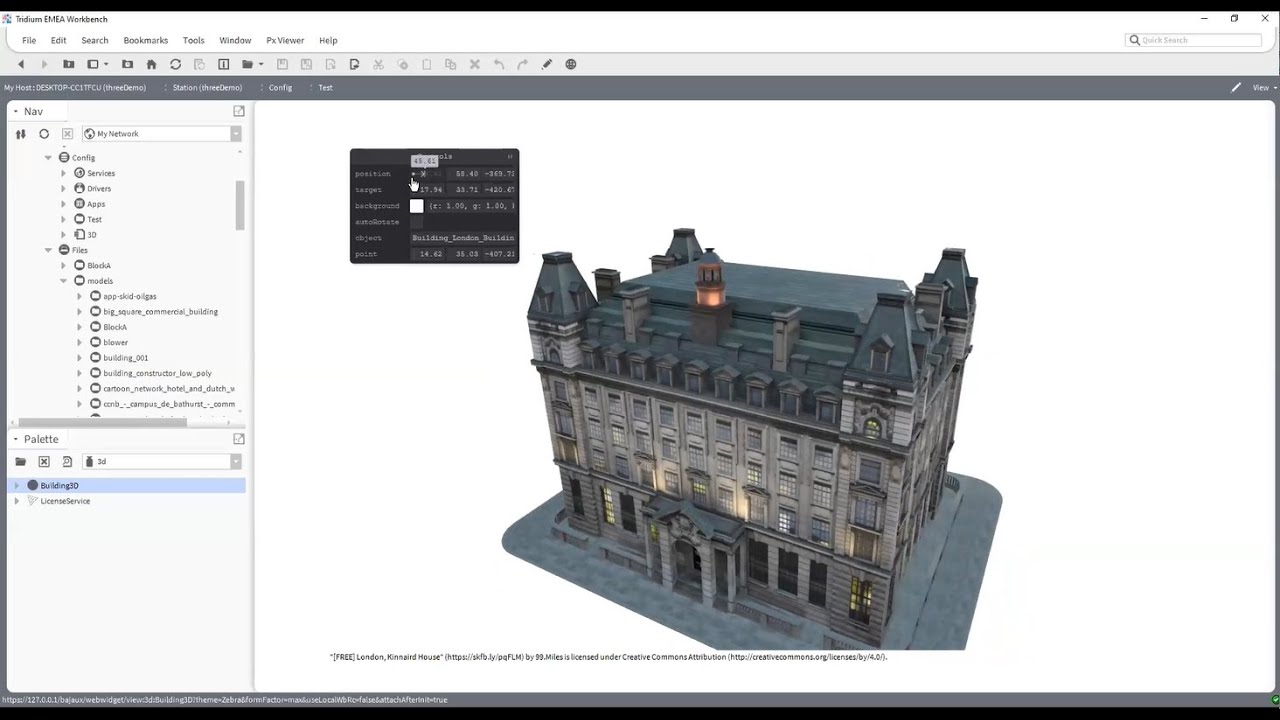Click the Delete X icon in the toolbar
This screenshot has width=1280, height=720.
[474, 64]
